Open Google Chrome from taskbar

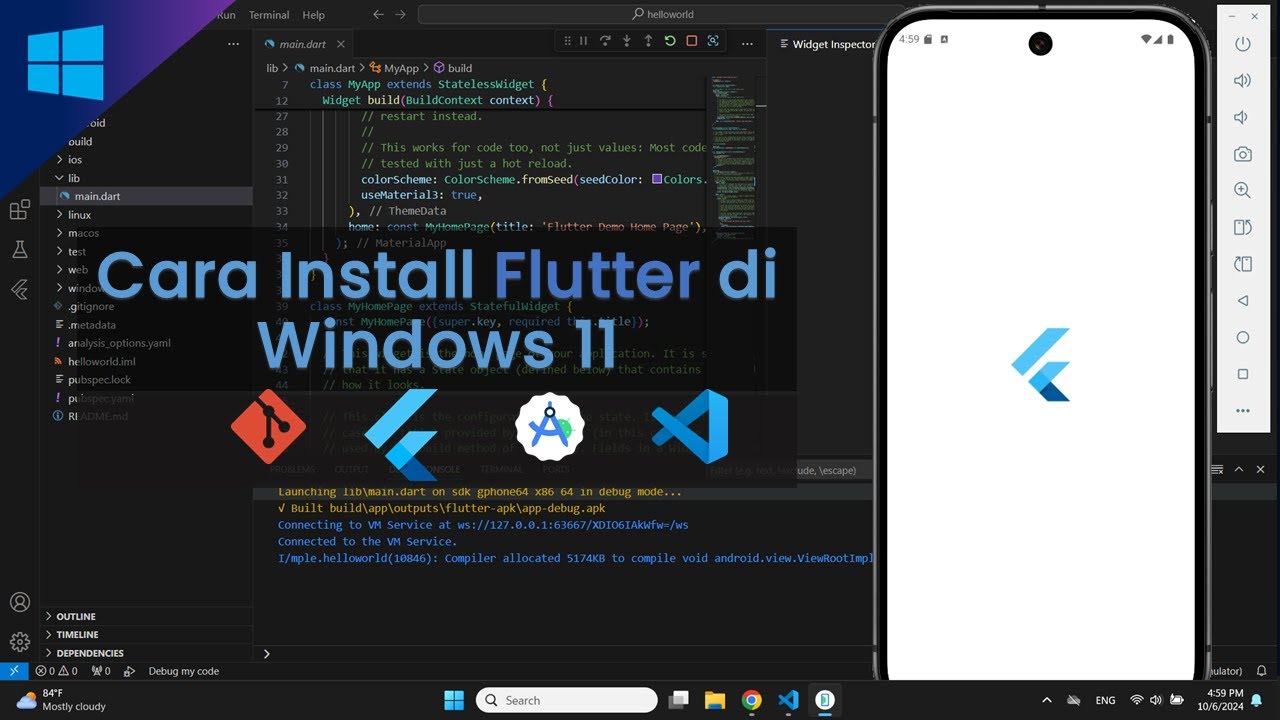point(752,700)
